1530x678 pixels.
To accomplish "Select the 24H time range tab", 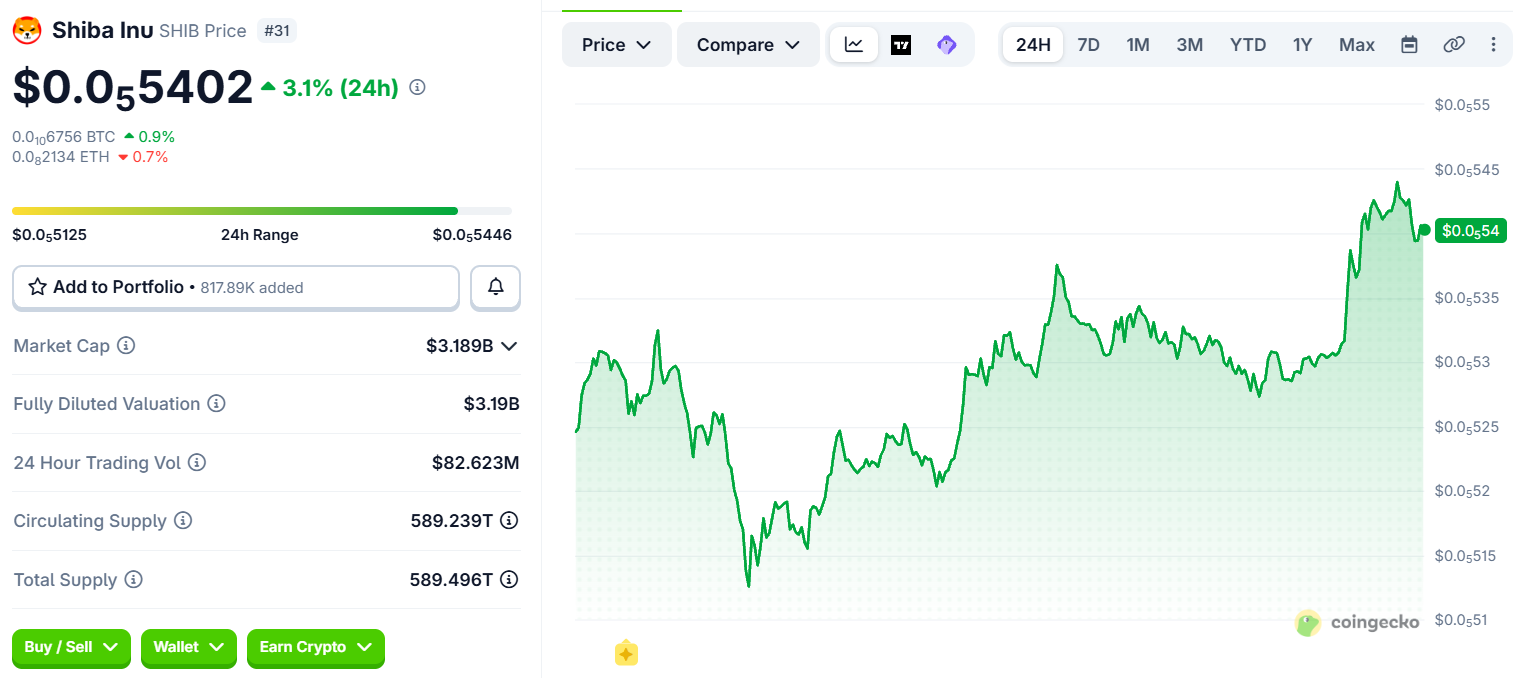I will point(1033,45).
